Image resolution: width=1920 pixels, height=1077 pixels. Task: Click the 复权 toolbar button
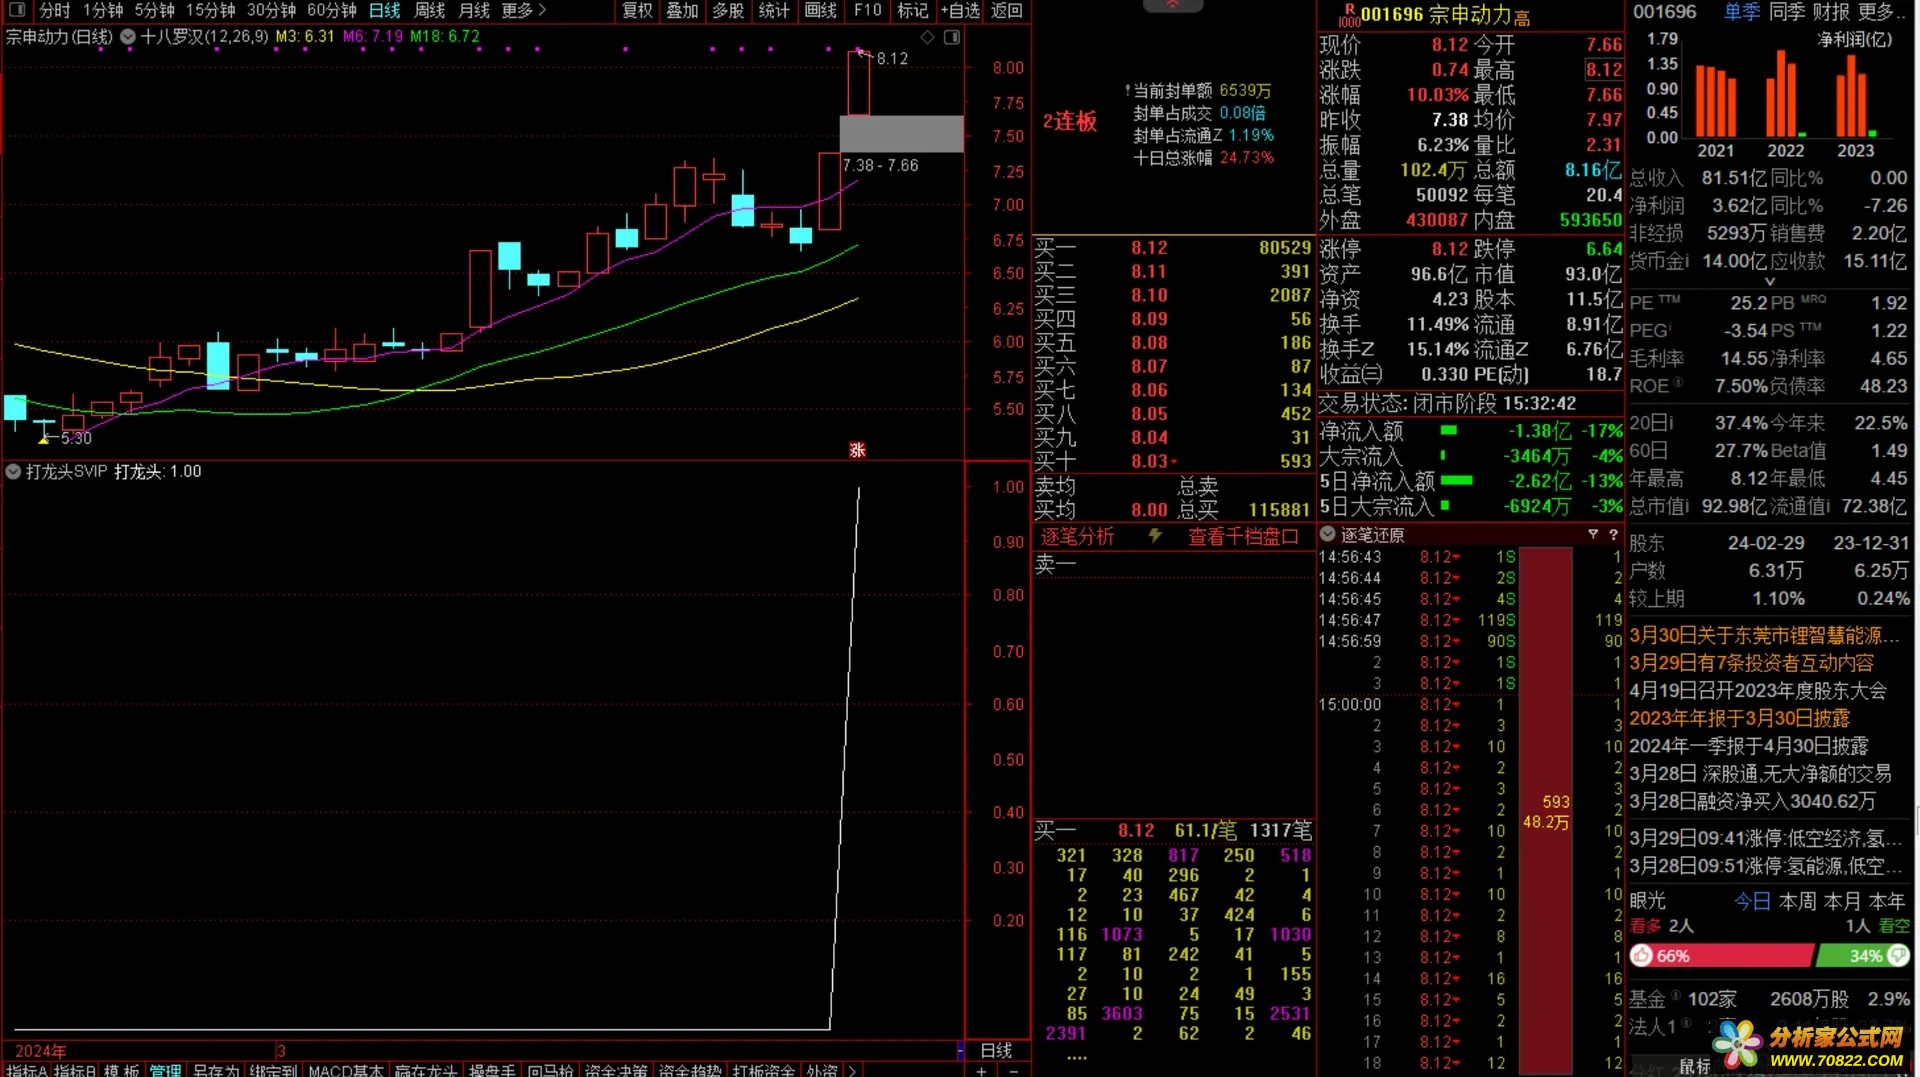637,10
